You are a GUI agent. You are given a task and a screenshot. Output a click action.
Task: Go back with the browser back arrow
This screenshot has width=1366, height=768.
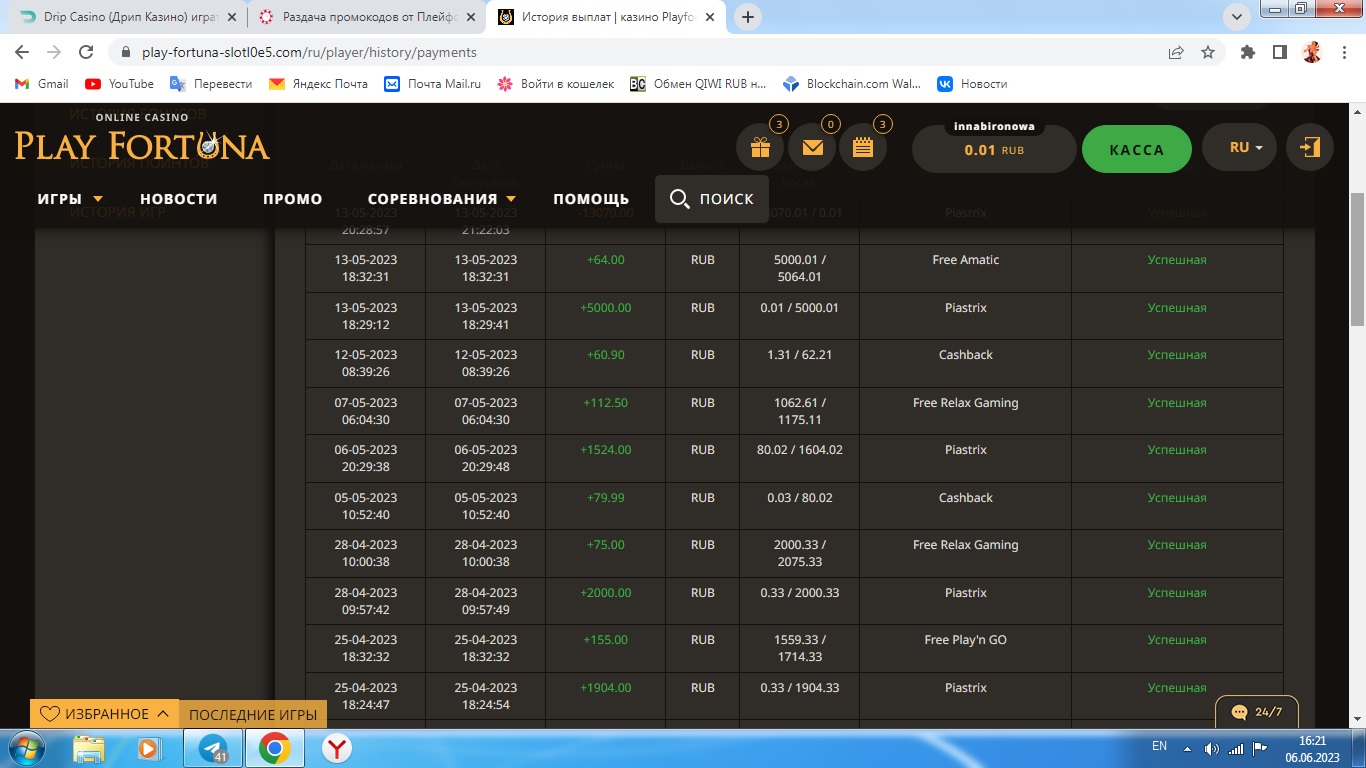(23, 52)
